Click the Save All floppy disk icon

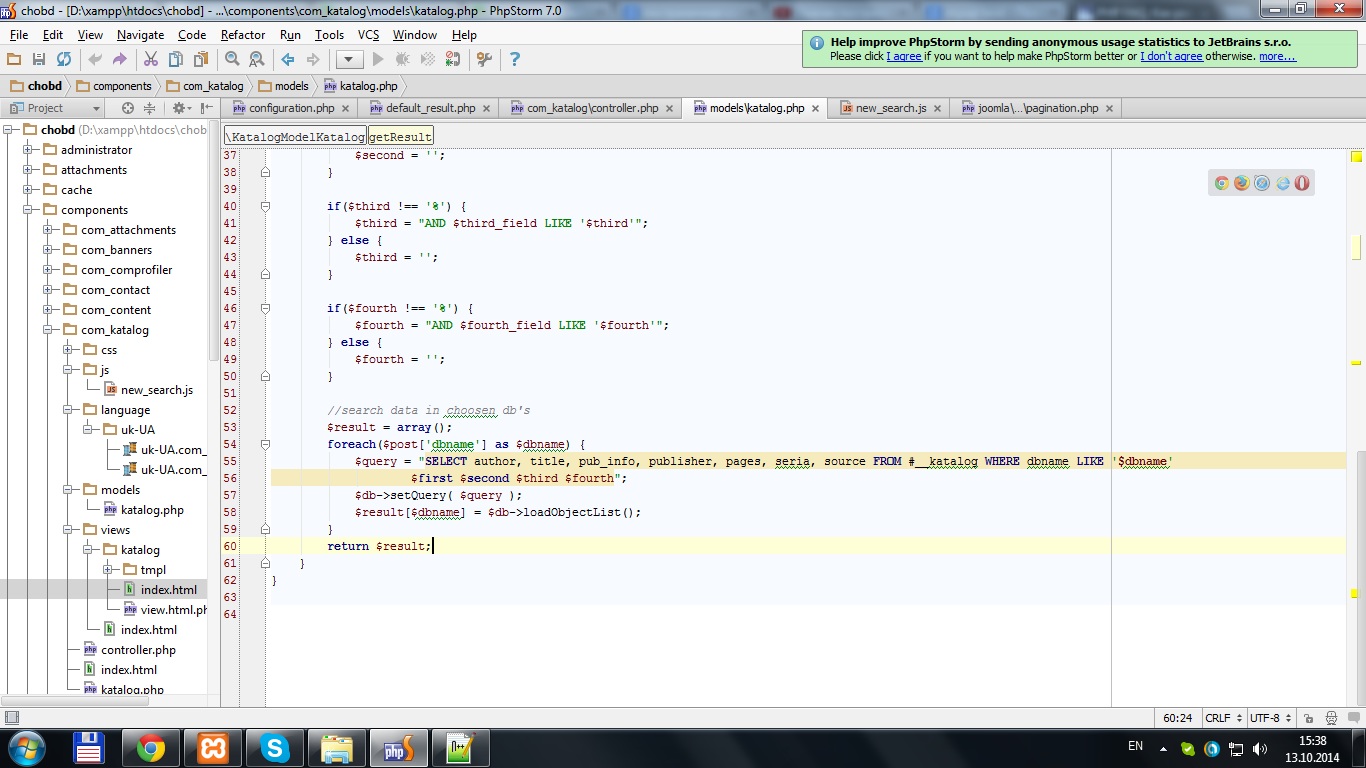pyautogui.click(x=39, y=60)
